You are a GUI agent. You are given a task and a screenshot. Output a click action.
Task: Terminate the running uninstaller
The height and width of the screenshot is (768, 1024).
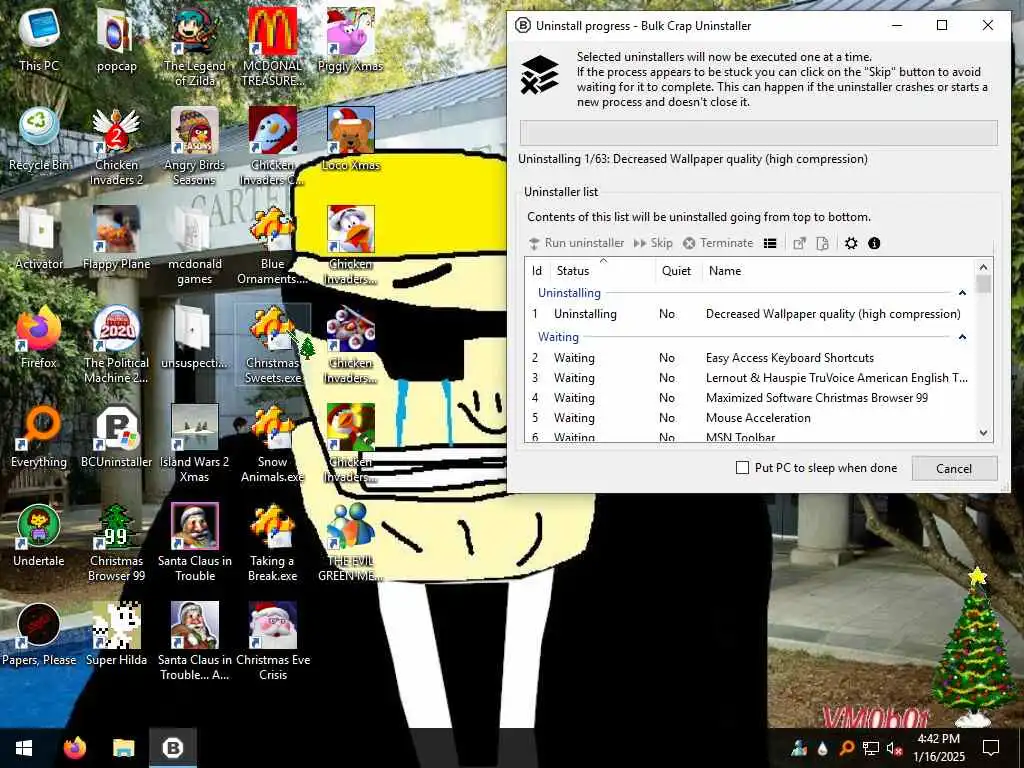(x=718, y=243)
